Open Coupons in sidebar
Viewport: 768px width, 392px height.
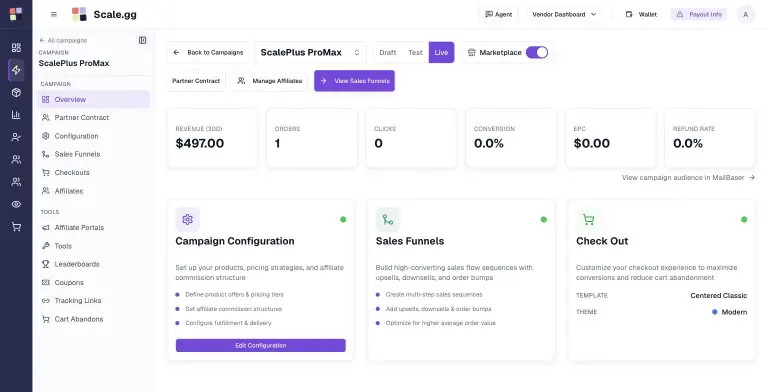click(93, 283)
